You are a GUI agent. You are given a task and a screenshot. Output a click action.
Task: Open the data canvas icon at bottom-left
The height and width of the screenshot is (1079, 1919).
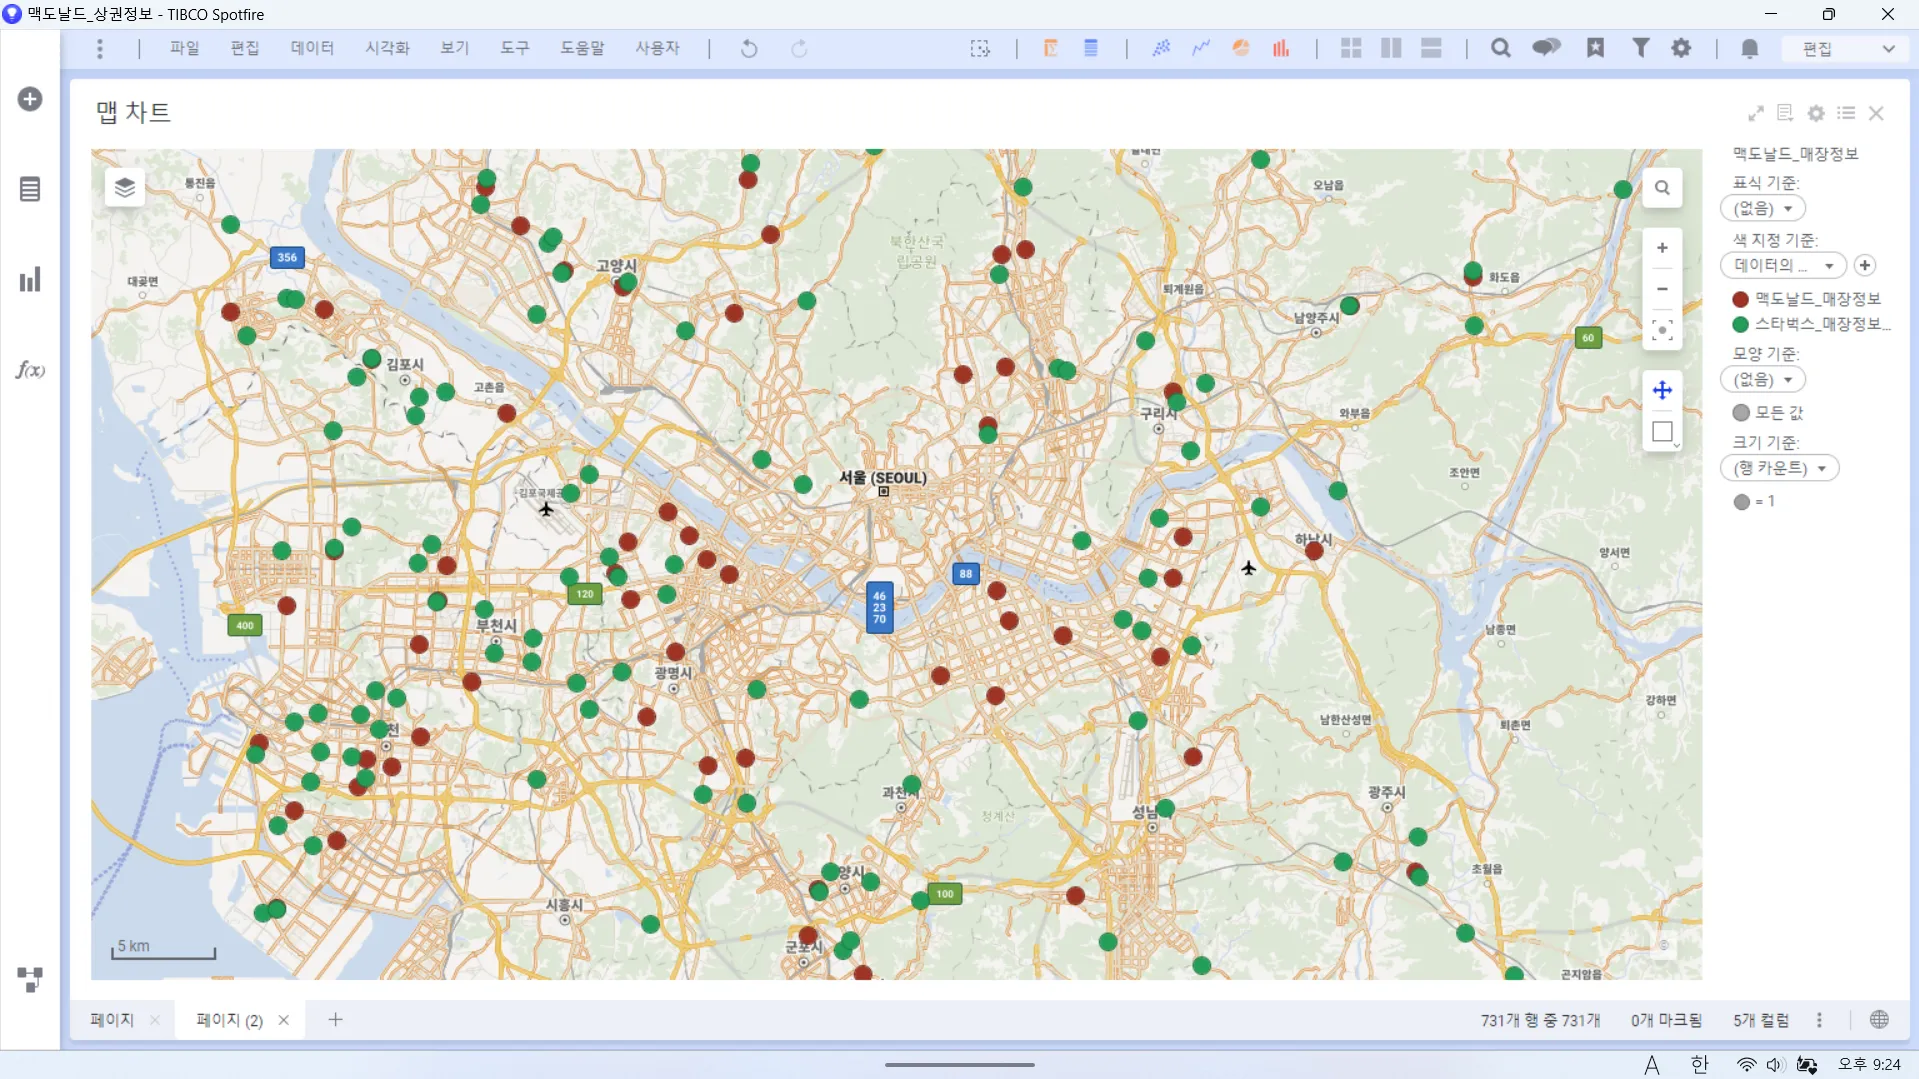(x=30, y=979)
